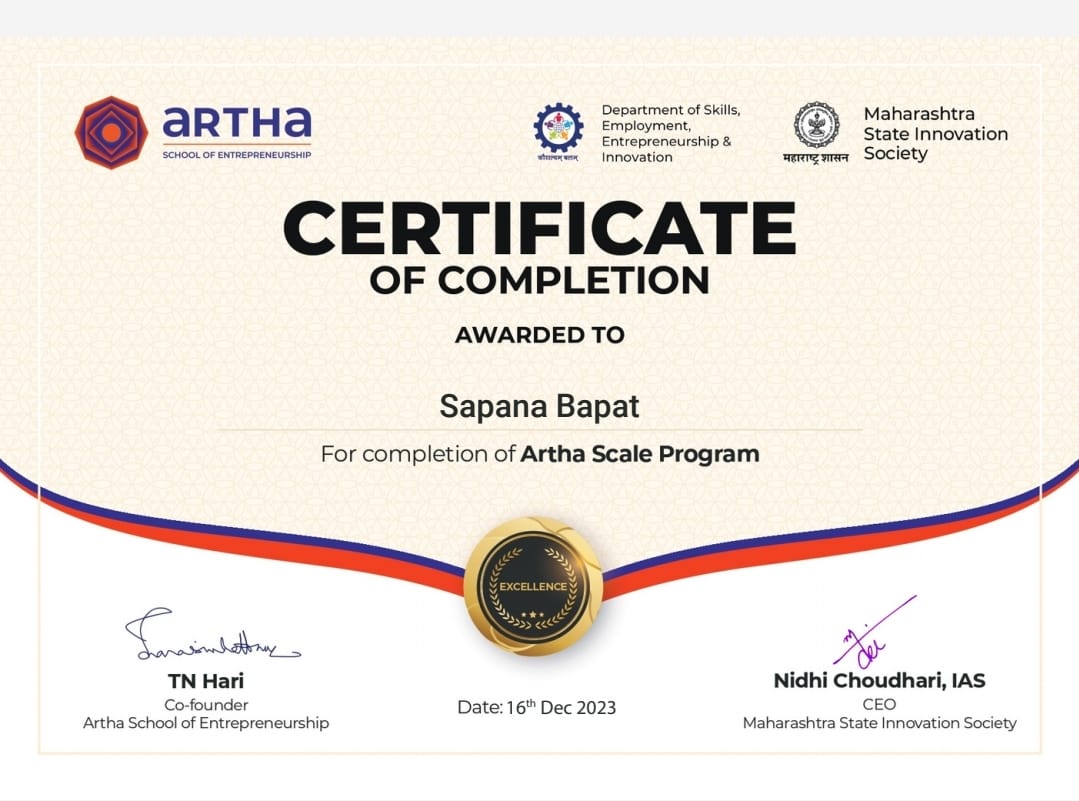The image size is (1079, 801).
Task: Click the recipient name 'Sapana Bapat'
Action: (540, 406)
